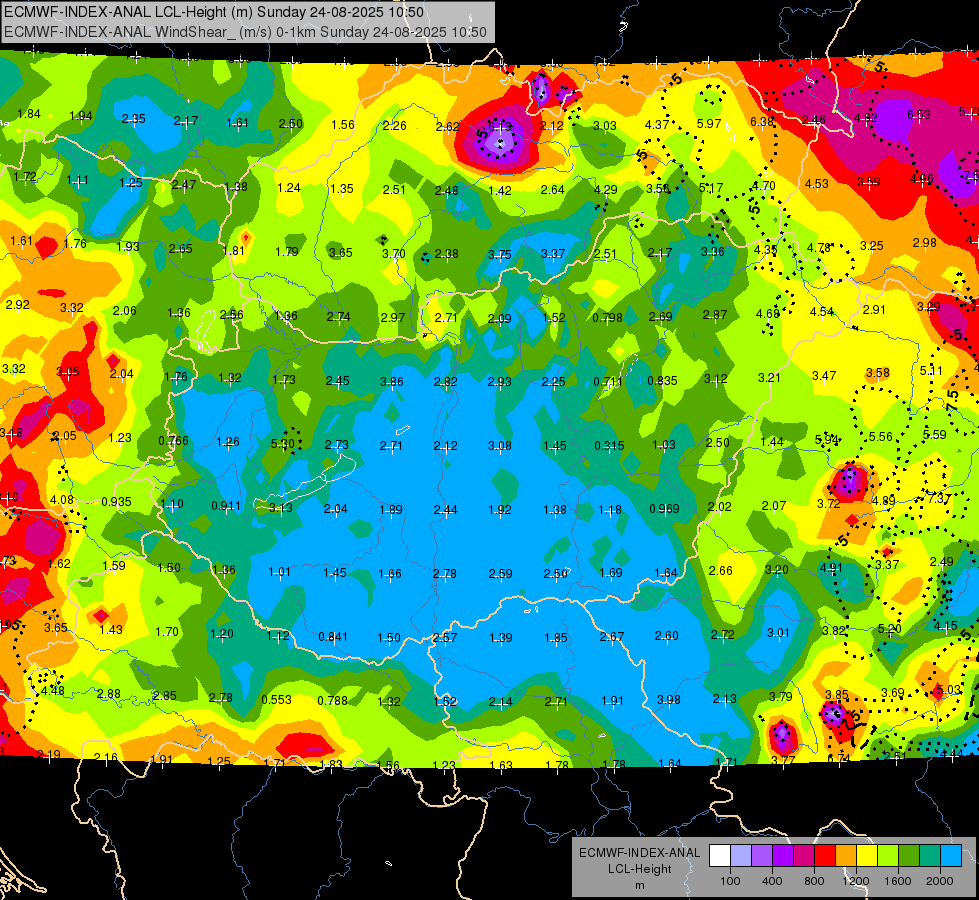Image resolution: width=979 pixels, height=900 pixels.
Task: Click the wind shear value 5.59
Action: [x=935, y=434]
